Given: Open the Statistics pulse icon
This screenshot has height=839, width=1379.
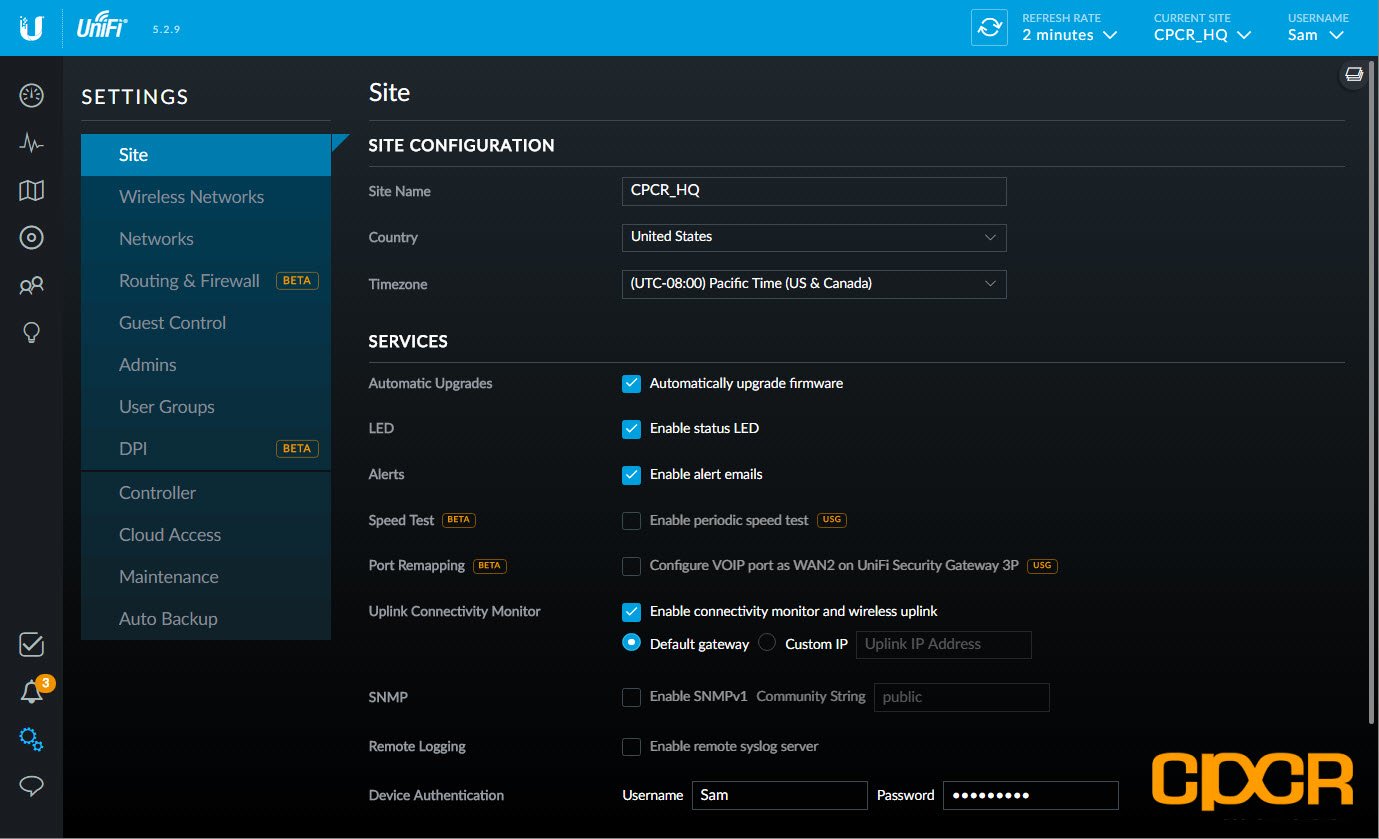Looking at the screenshot, I should point(31,143).
